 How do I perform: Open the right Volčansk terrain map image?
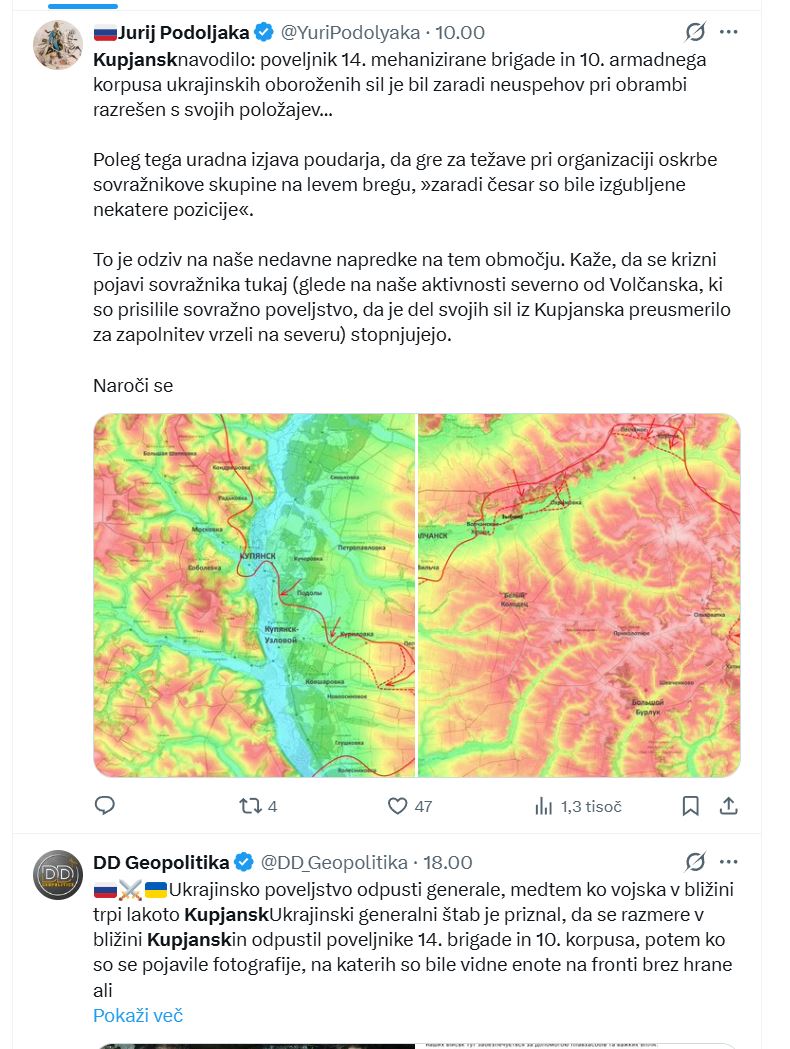579,595
